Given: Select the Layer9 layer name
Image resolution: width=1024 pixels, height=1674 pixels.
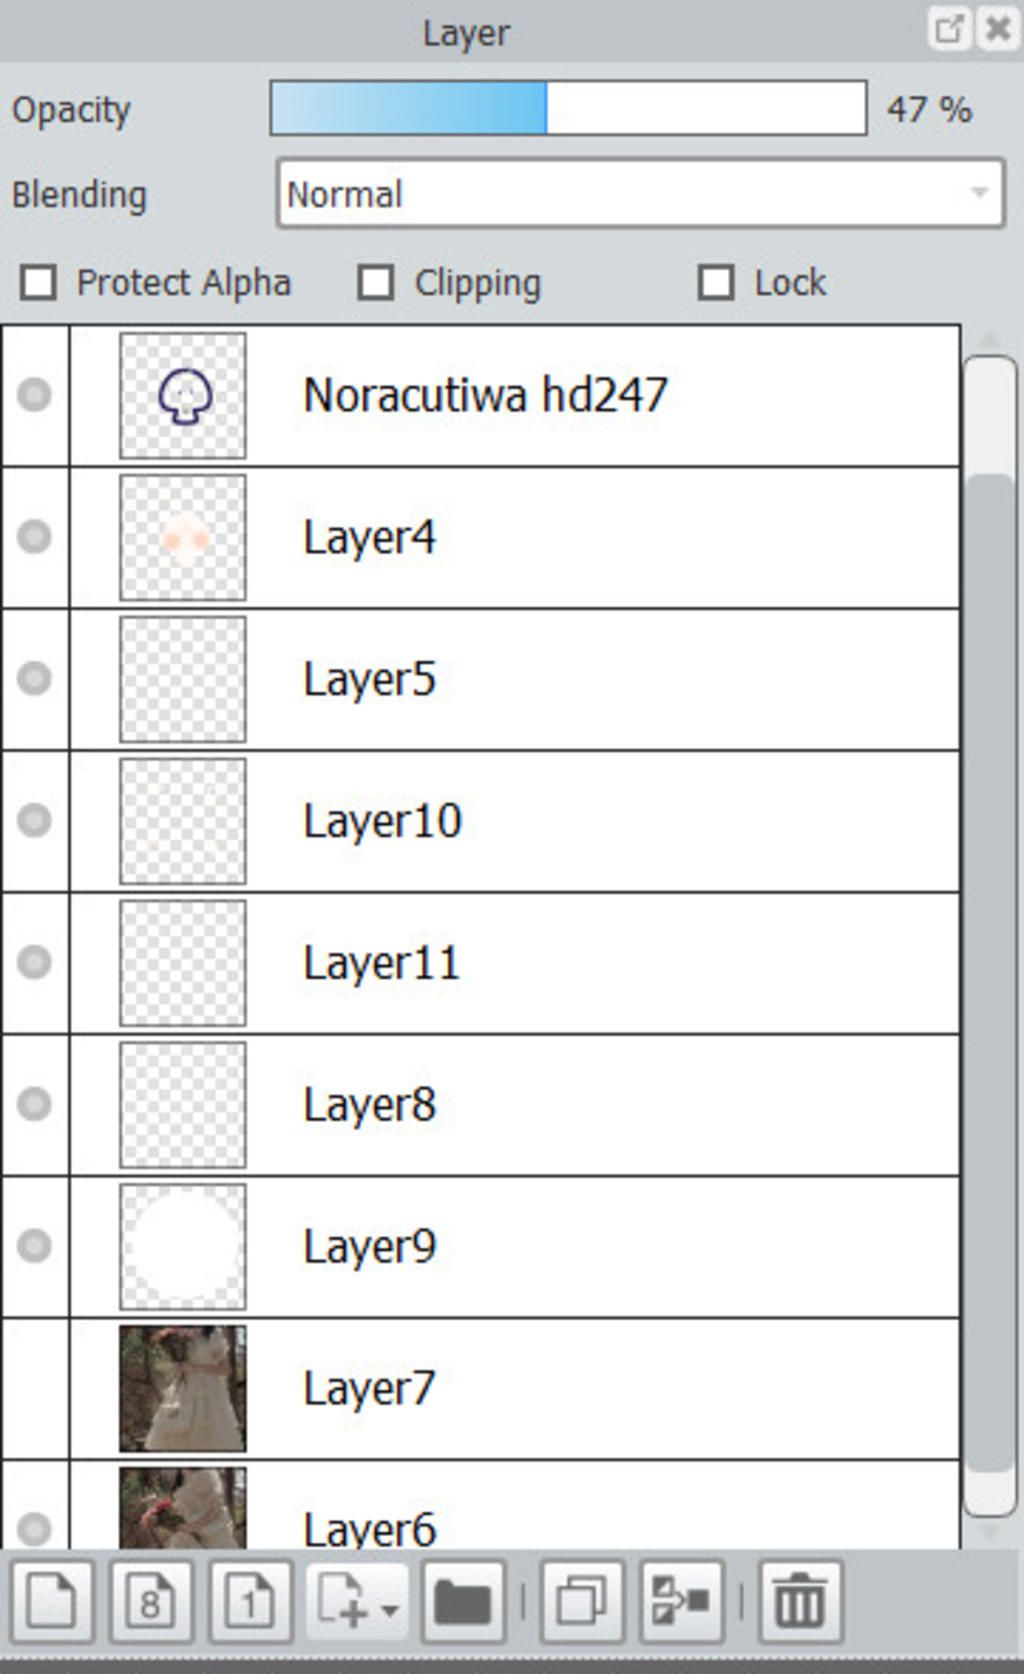Looking at the screenshot, I should coord(370,1246).
